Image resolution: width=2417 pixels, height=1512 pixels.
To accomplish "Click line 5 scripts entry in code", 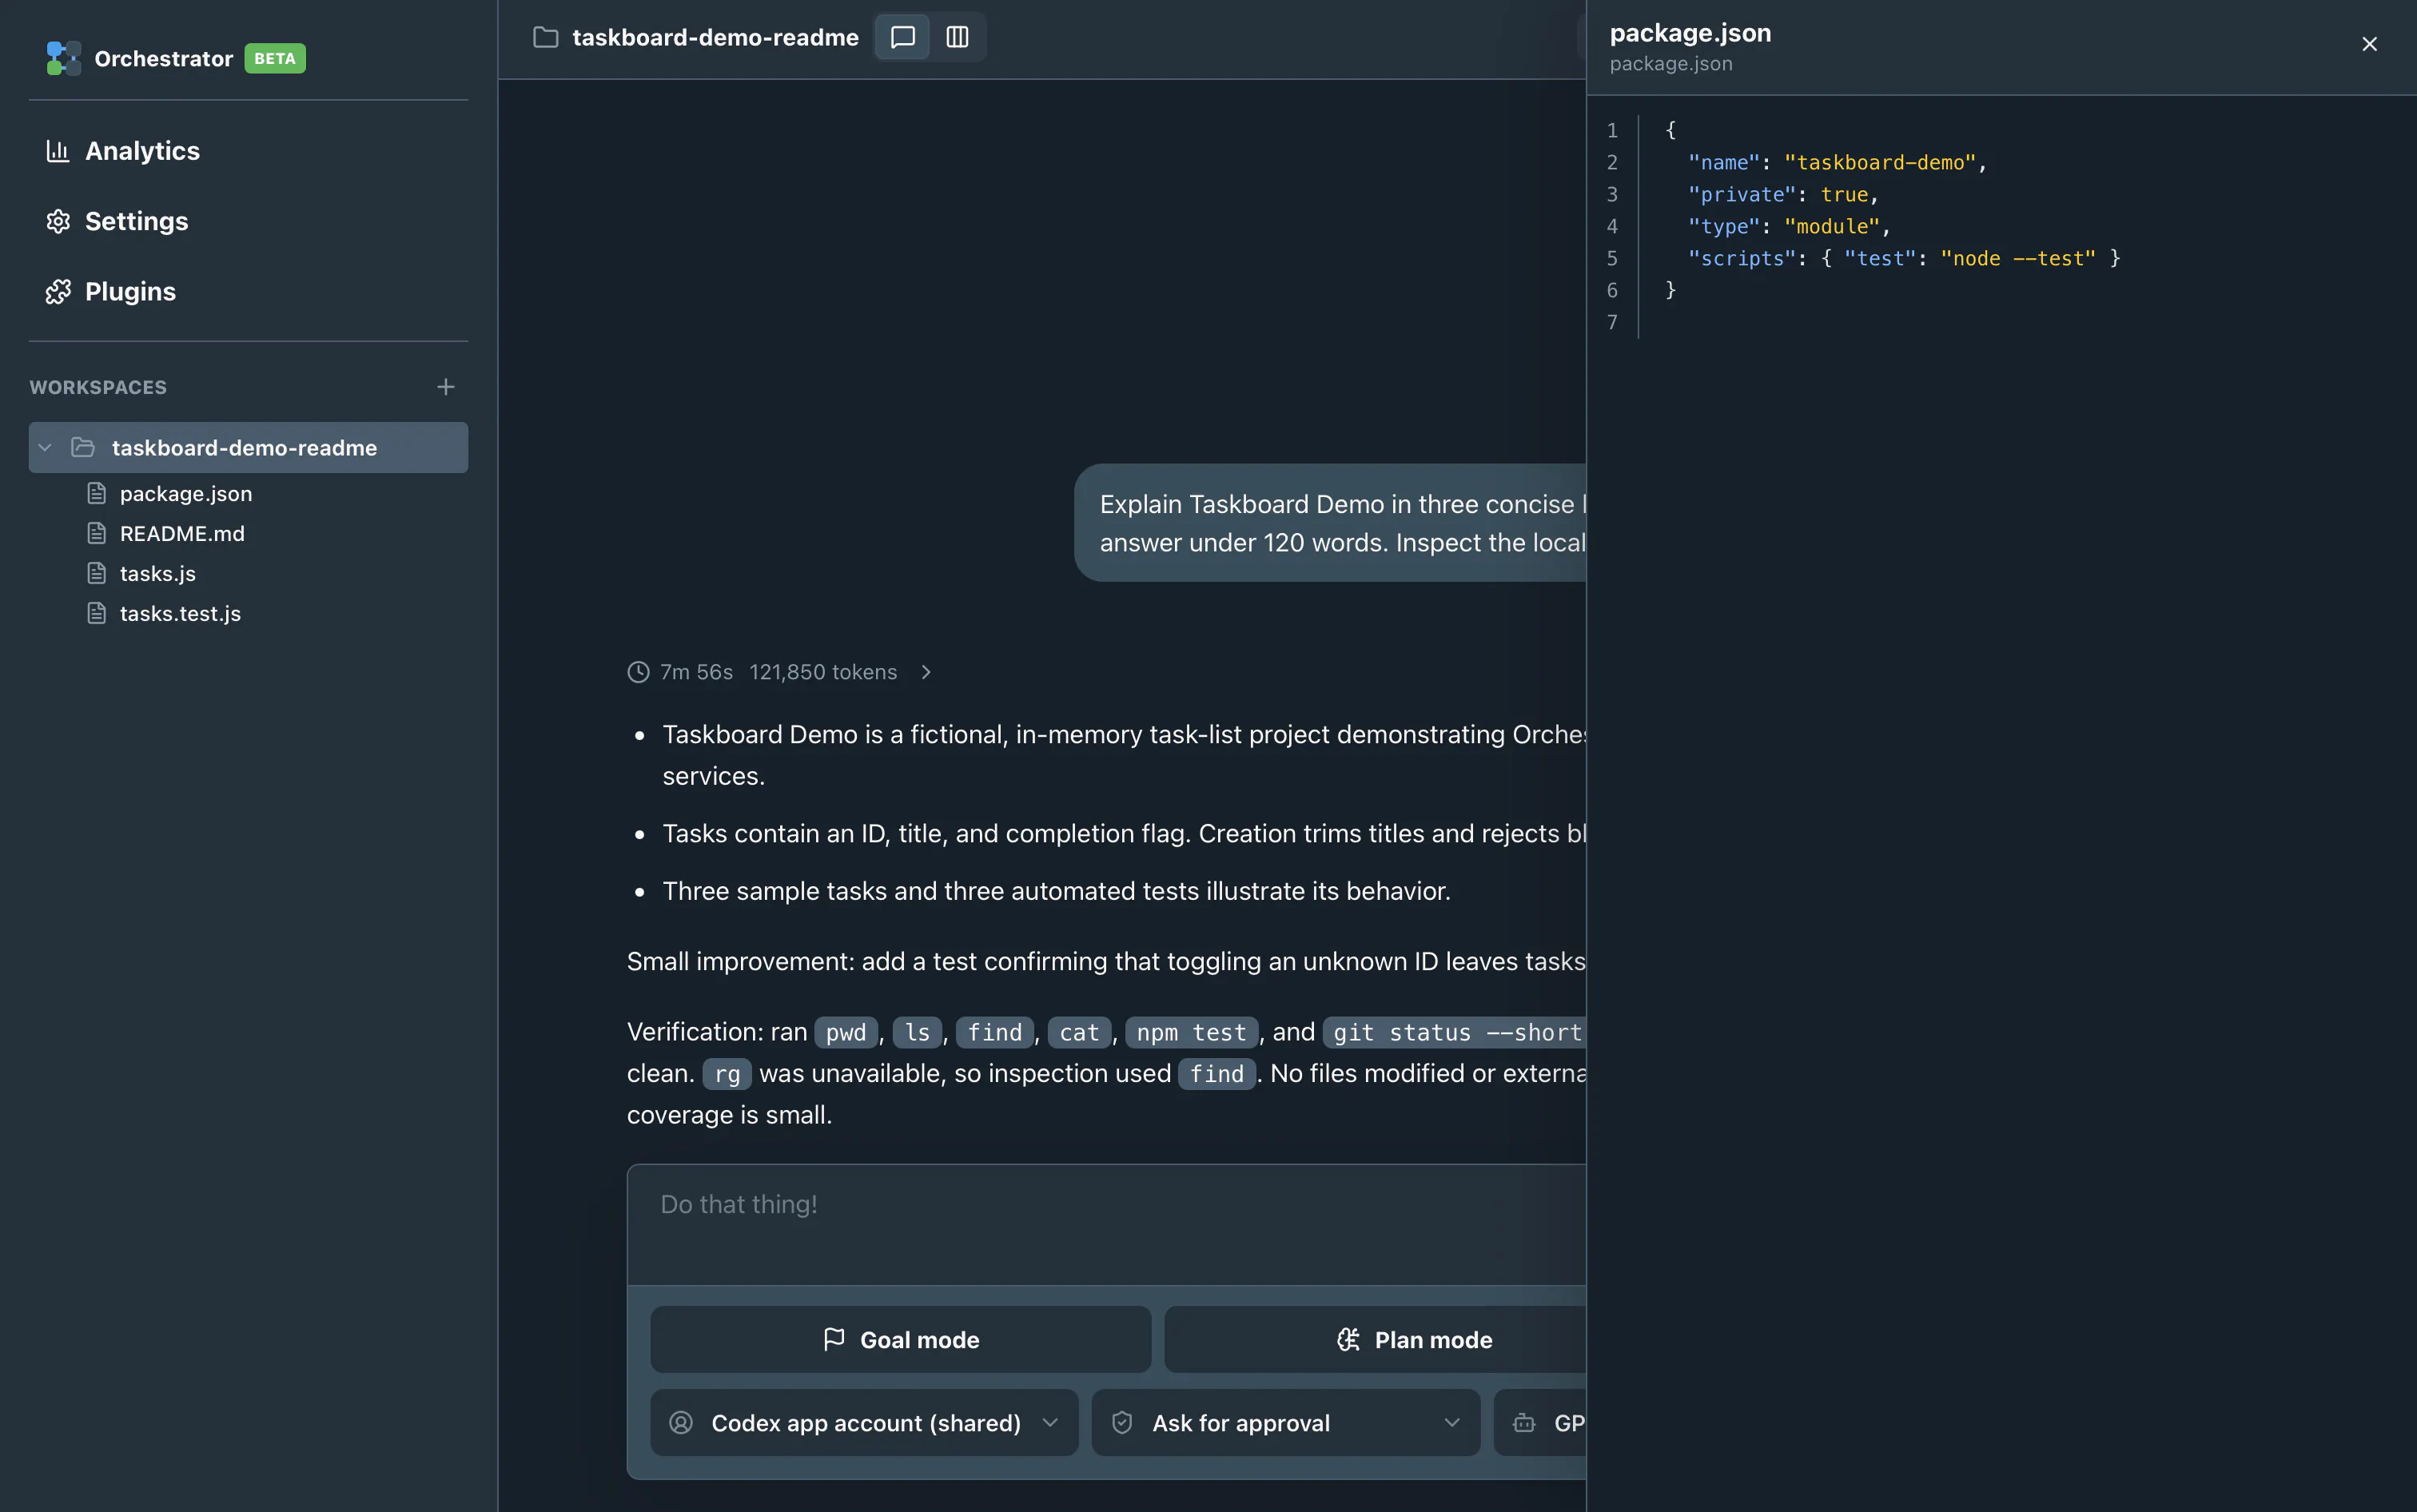I will (1904, 258).
